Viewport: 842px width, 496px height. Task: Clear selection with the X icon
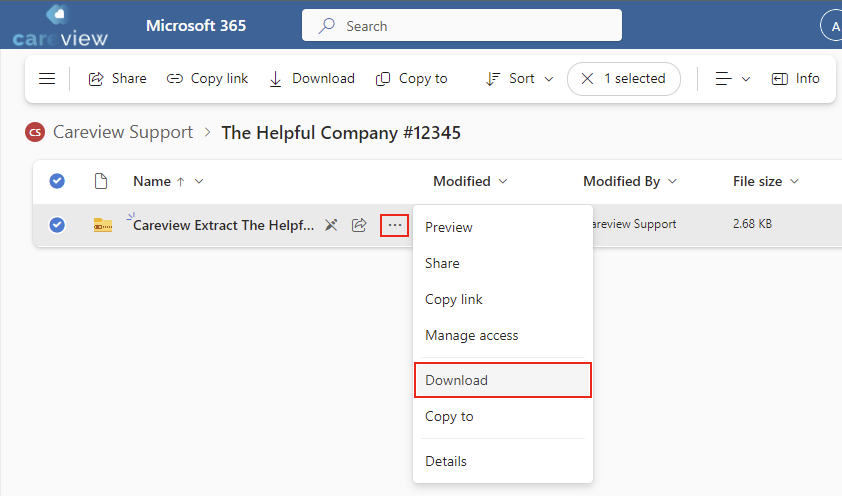[x=587, y=79]
